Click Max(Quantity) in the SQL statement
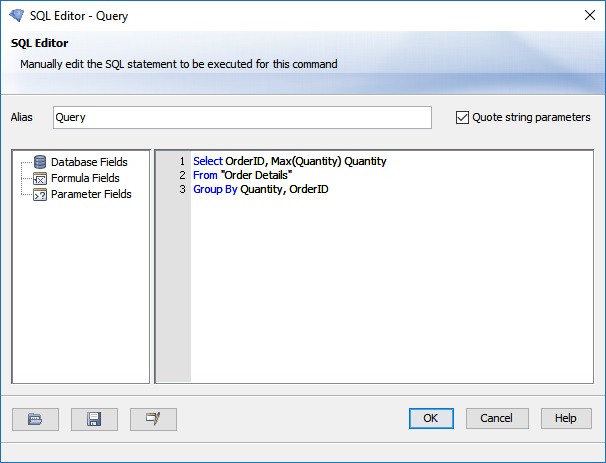The height and width of the screenshot is (463, 606). click(x=306, y=161)
